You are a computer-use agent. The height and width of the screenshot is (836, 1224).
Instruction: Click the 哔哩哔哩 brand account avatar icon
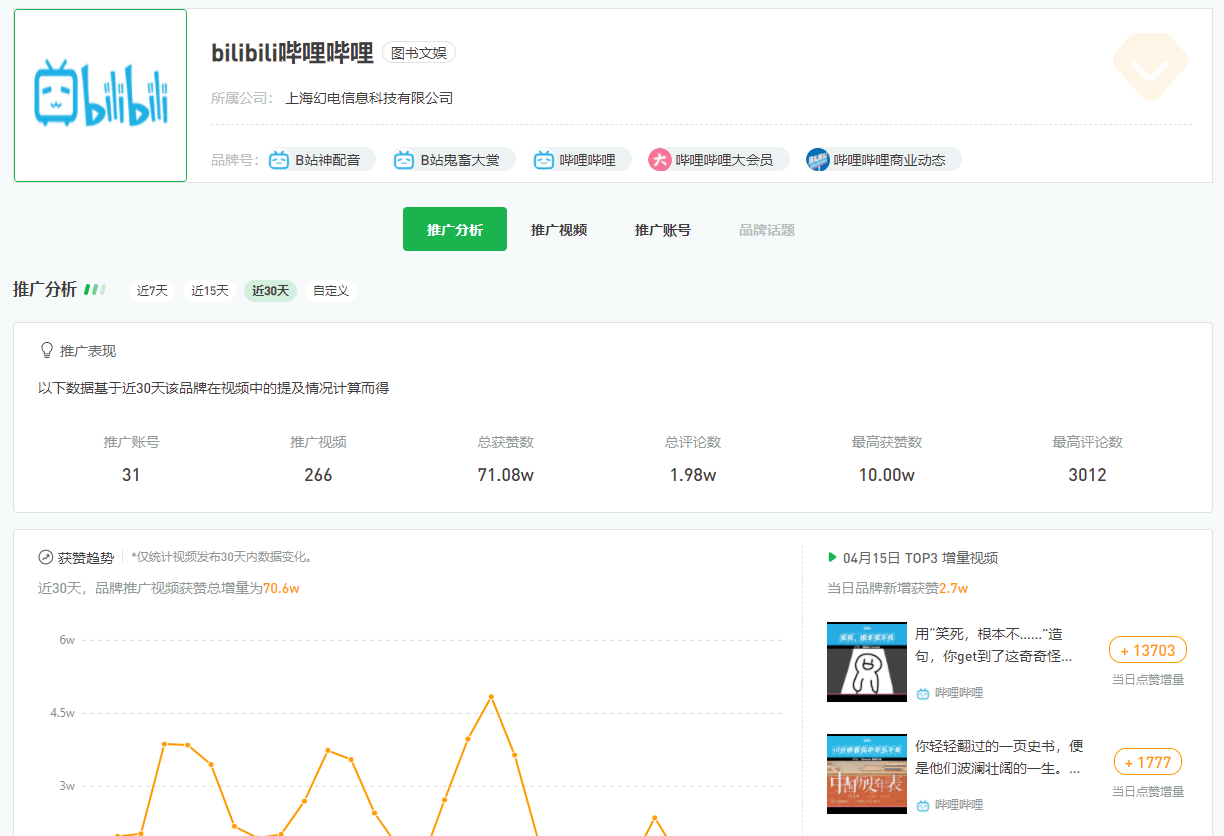[544, 159]
